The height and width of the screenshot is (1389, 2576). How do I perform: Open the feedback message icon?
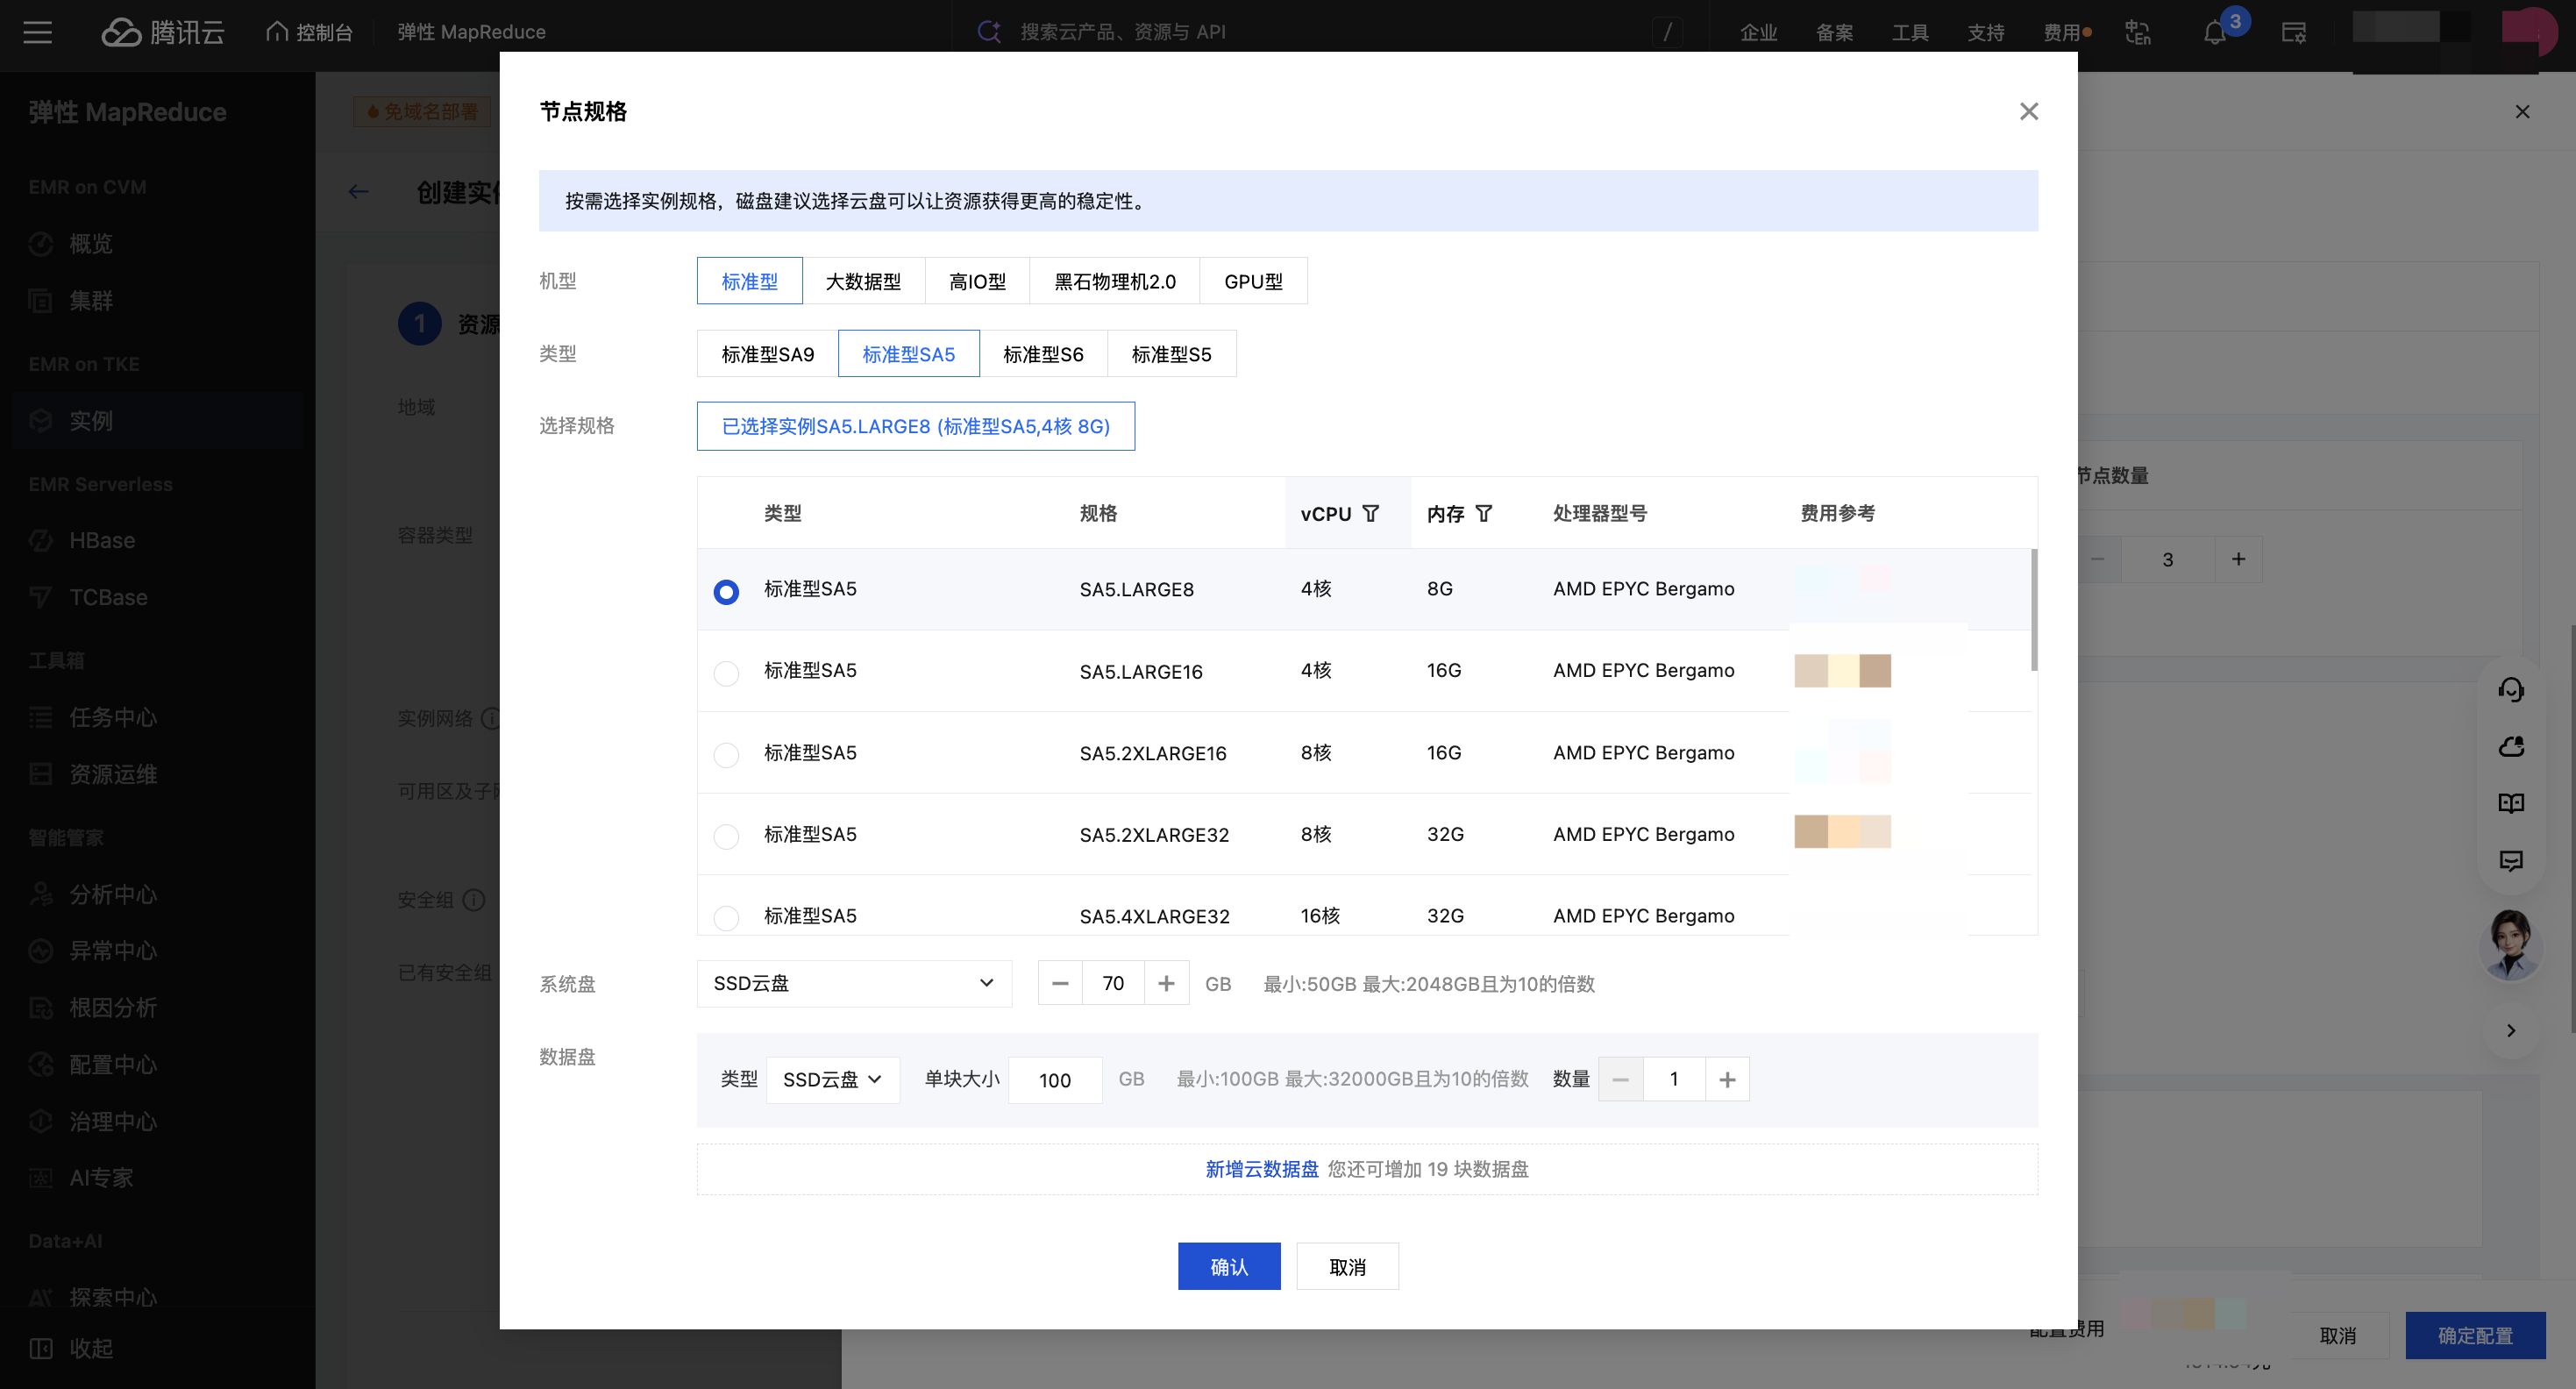[x=2511, y=861]
